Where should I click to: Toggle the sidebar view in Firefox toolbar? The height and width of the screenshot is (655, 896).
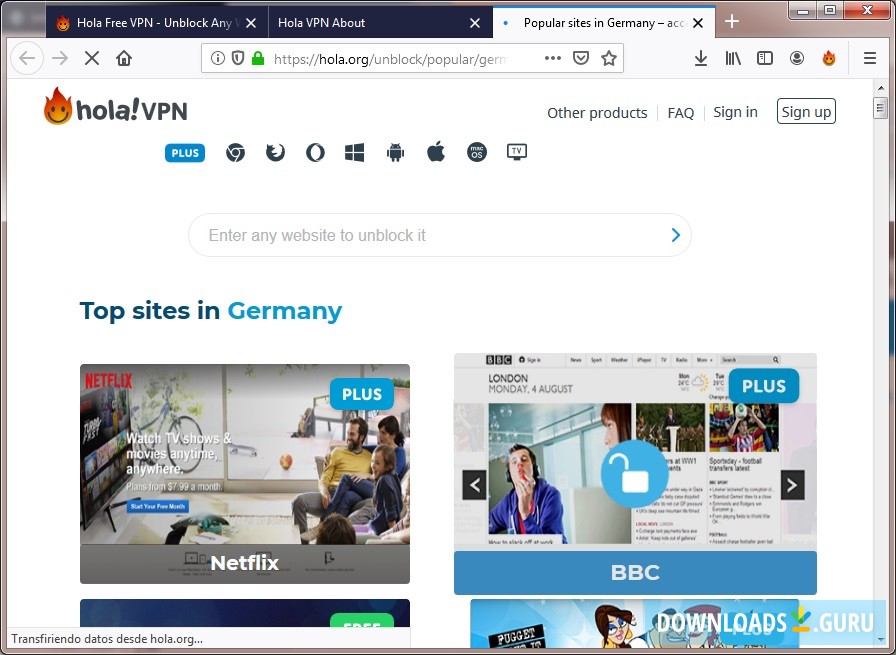tap(765, 57)
